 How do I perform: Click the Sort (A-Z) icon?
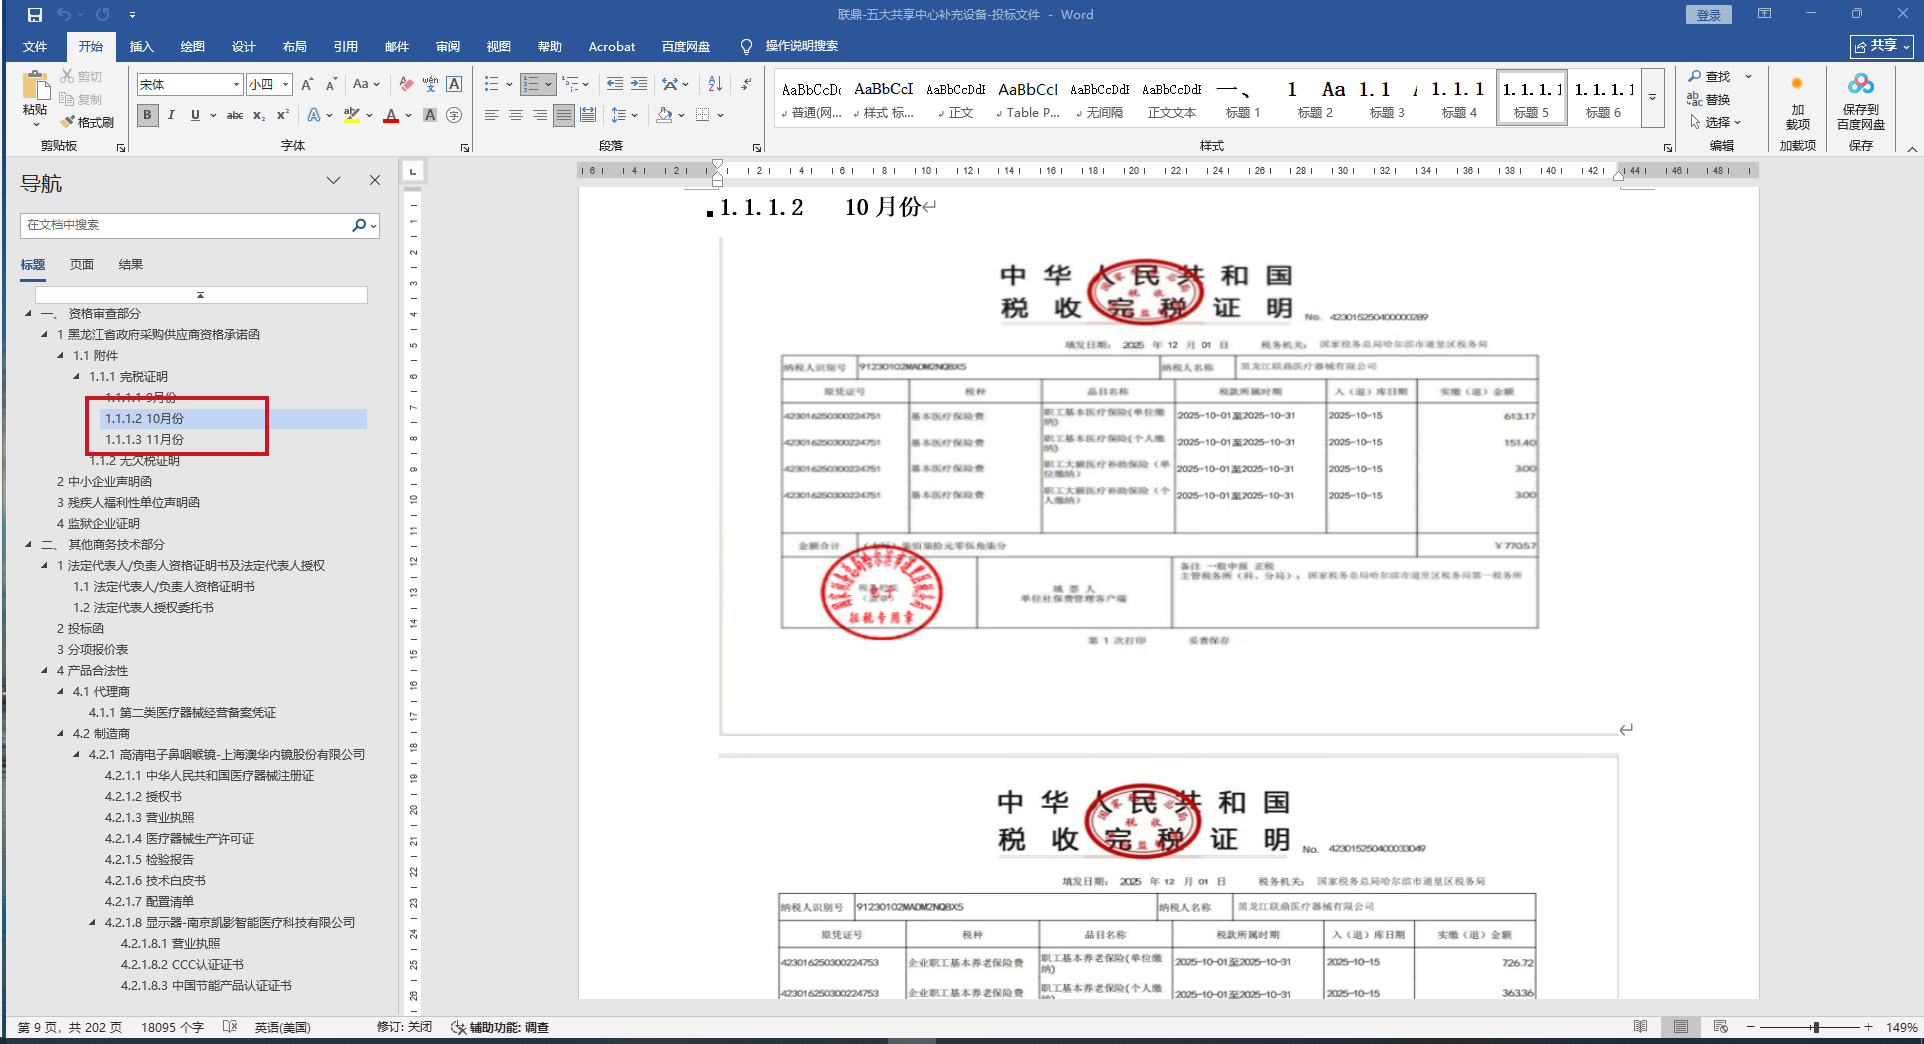pos(714,84)
